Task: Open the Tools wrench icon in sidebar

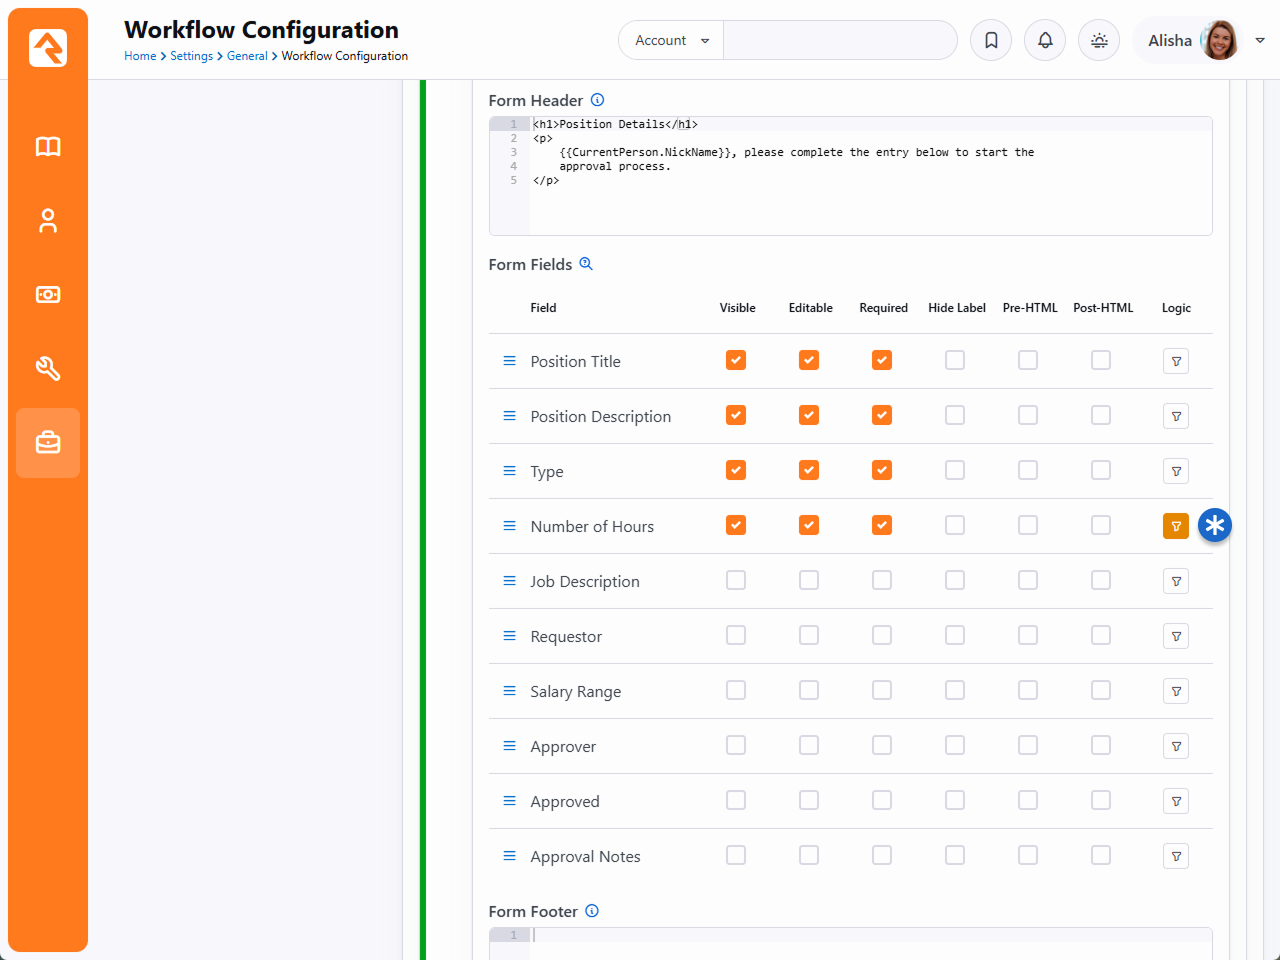Action: (48, 369)
